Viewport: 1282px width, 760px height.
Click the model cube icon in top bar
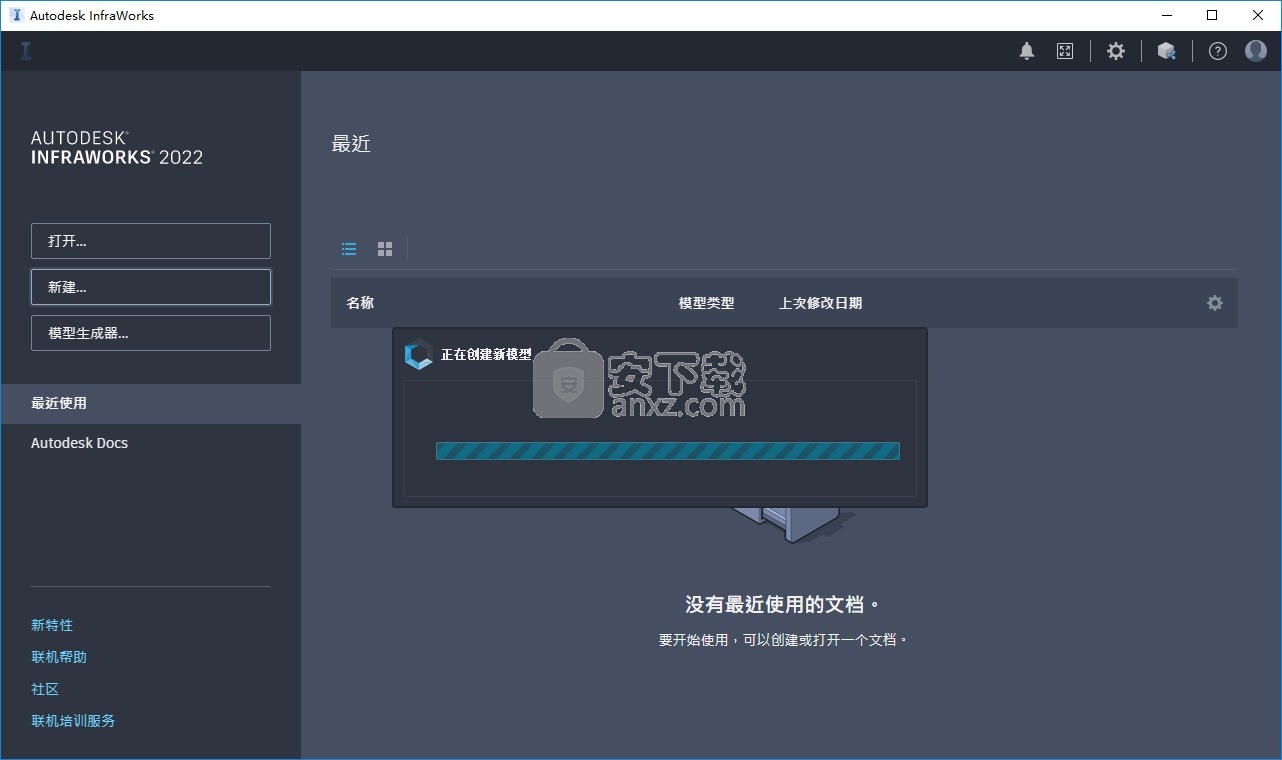pos(1166,51)
